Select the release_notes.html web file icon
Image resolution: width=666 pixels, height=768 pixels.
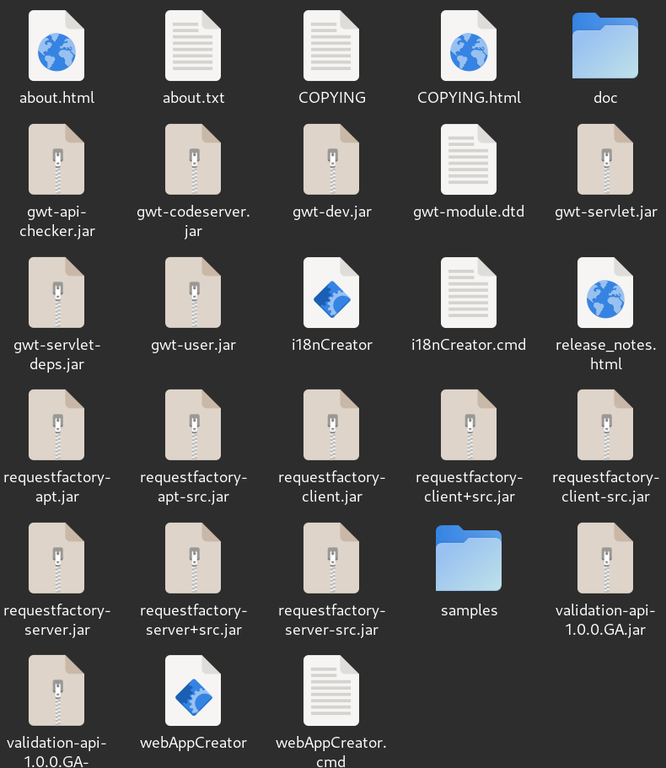tap(605, 292)
